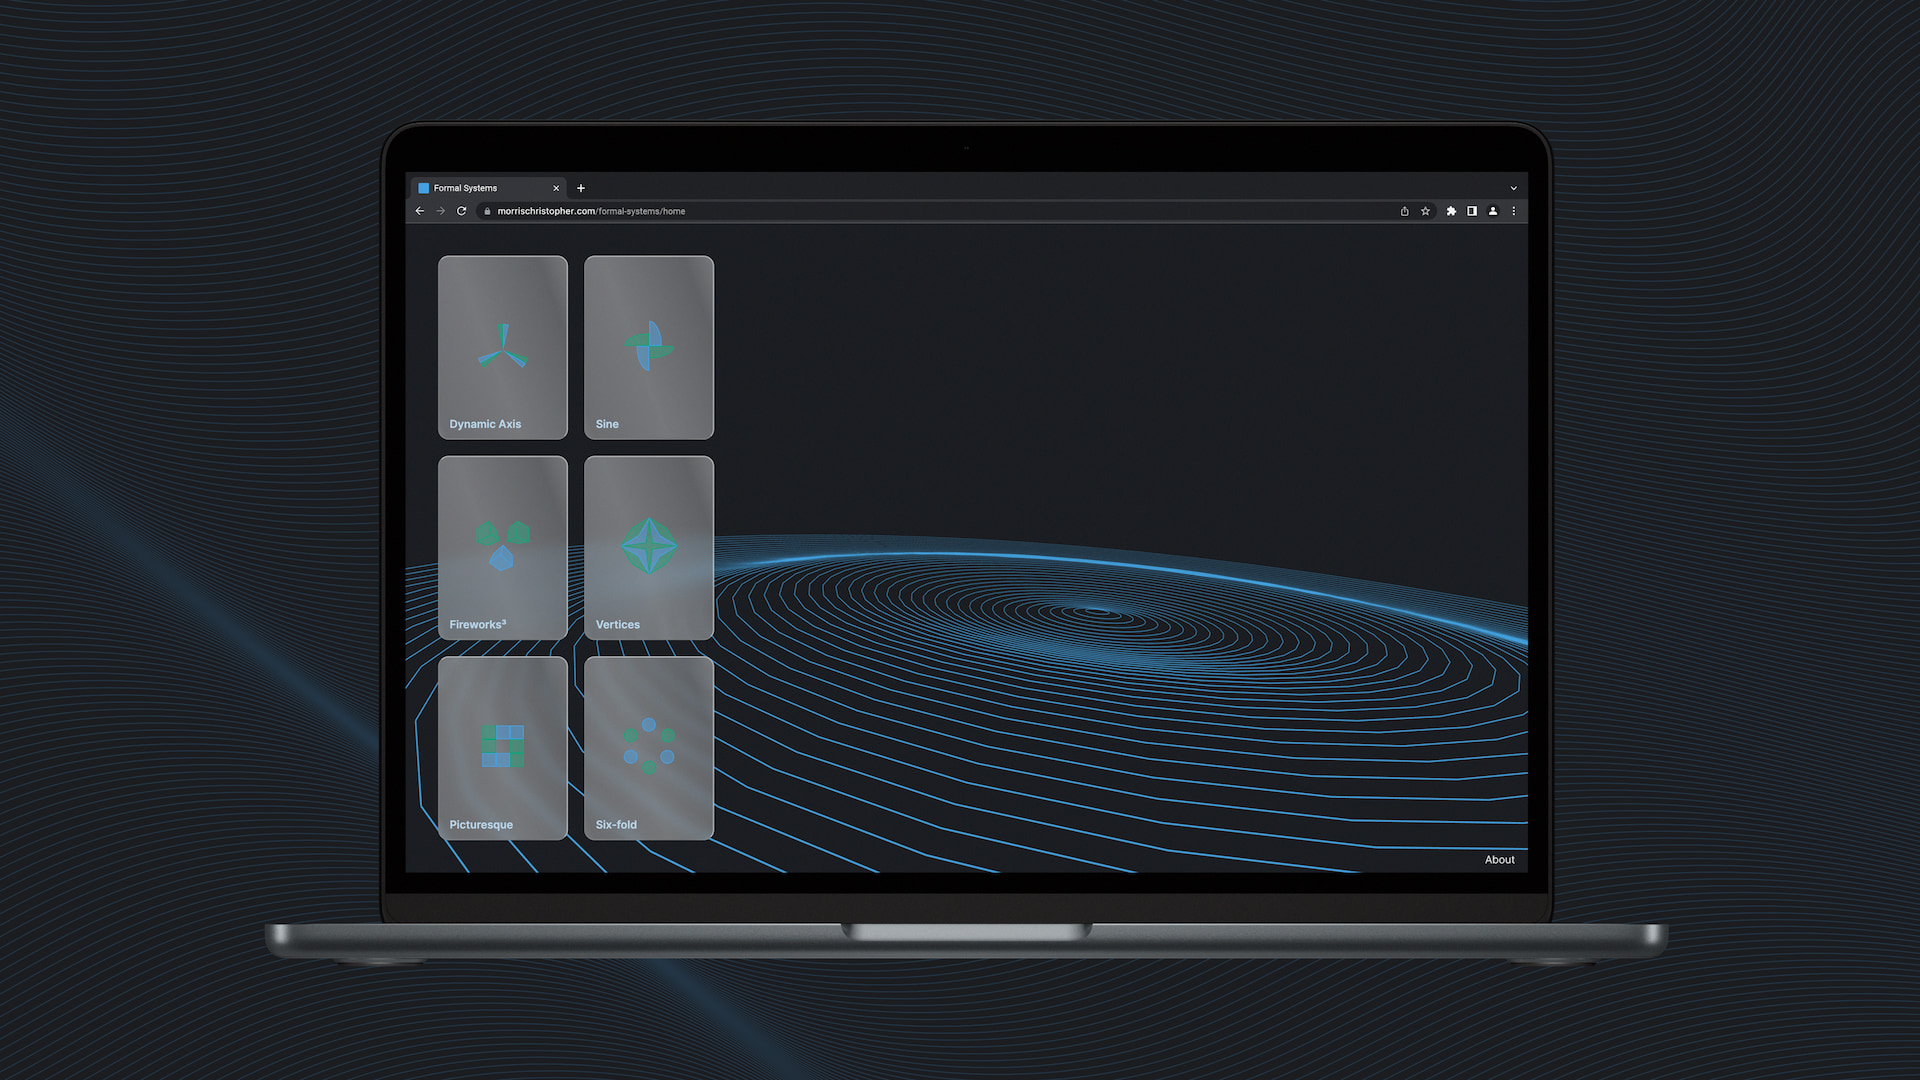
Task: Open the Dynamic Axis project card
Action: [x=502, y=347]
